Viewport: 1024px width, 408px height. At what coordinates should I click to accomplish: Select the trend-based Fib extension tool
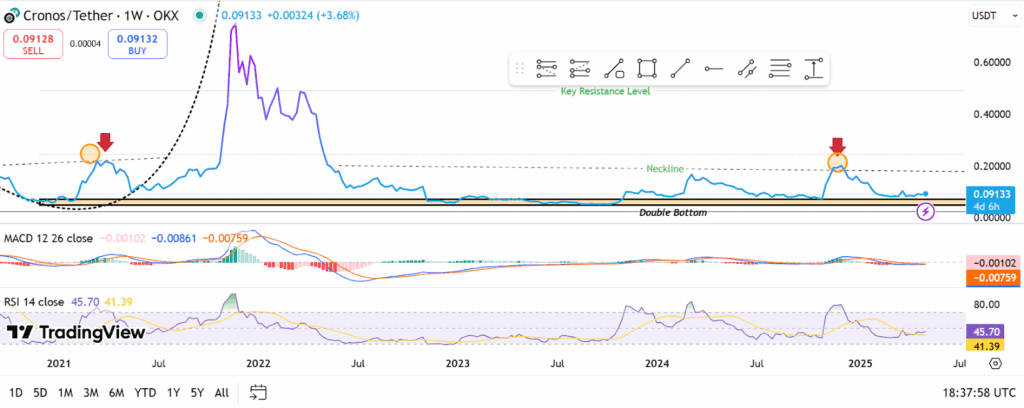pos(579,69)
